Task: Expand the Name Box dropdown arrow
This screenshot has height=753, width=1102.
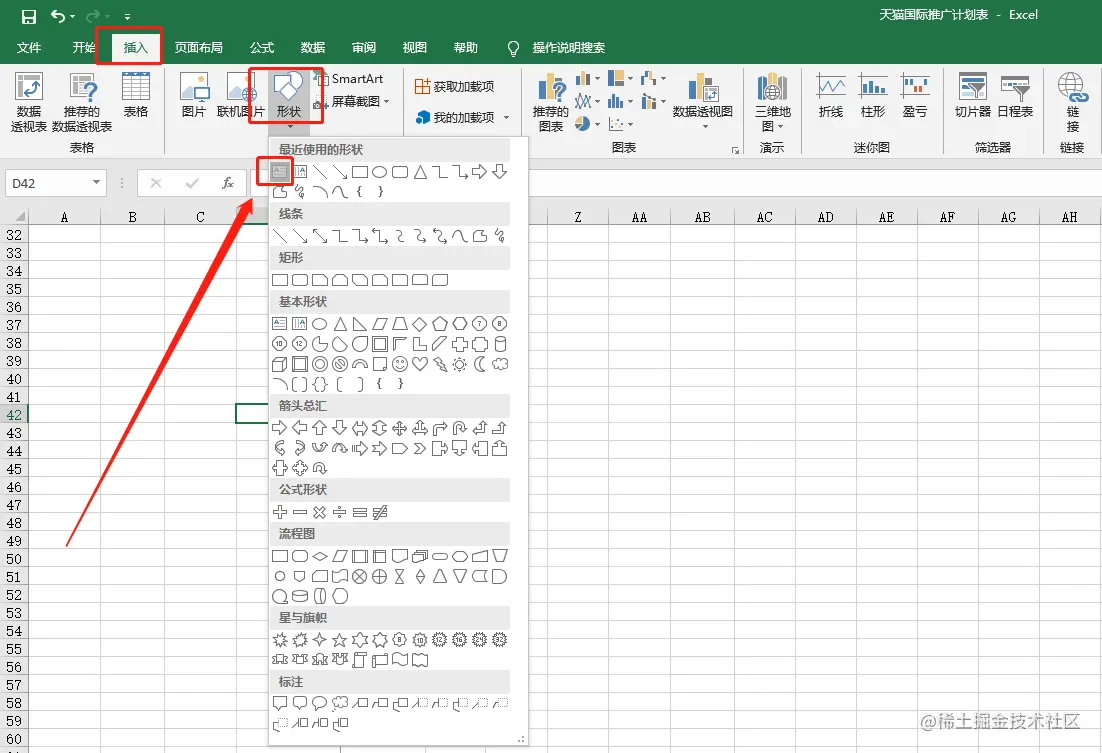Action: pos(96,184)
